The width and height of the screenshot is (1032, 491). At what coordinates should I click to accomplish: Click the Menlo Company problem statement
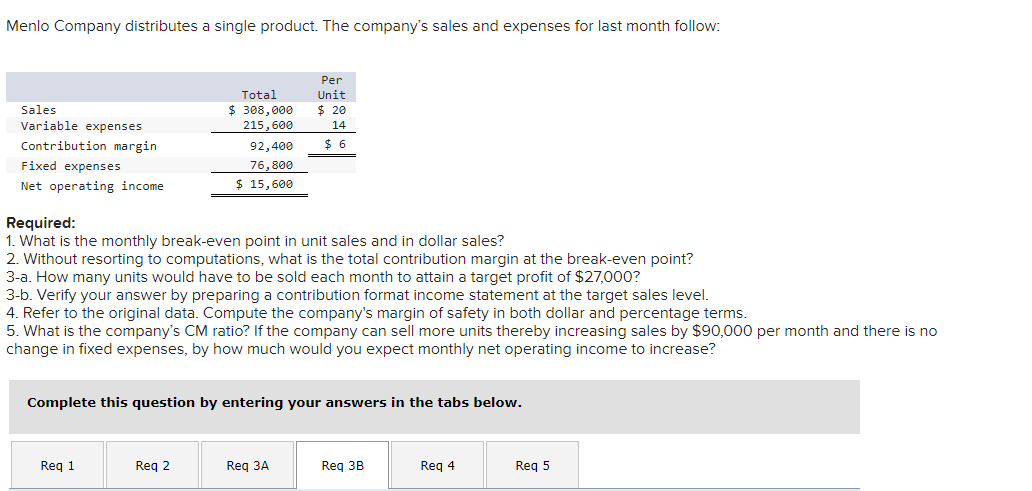pos(362,26)
